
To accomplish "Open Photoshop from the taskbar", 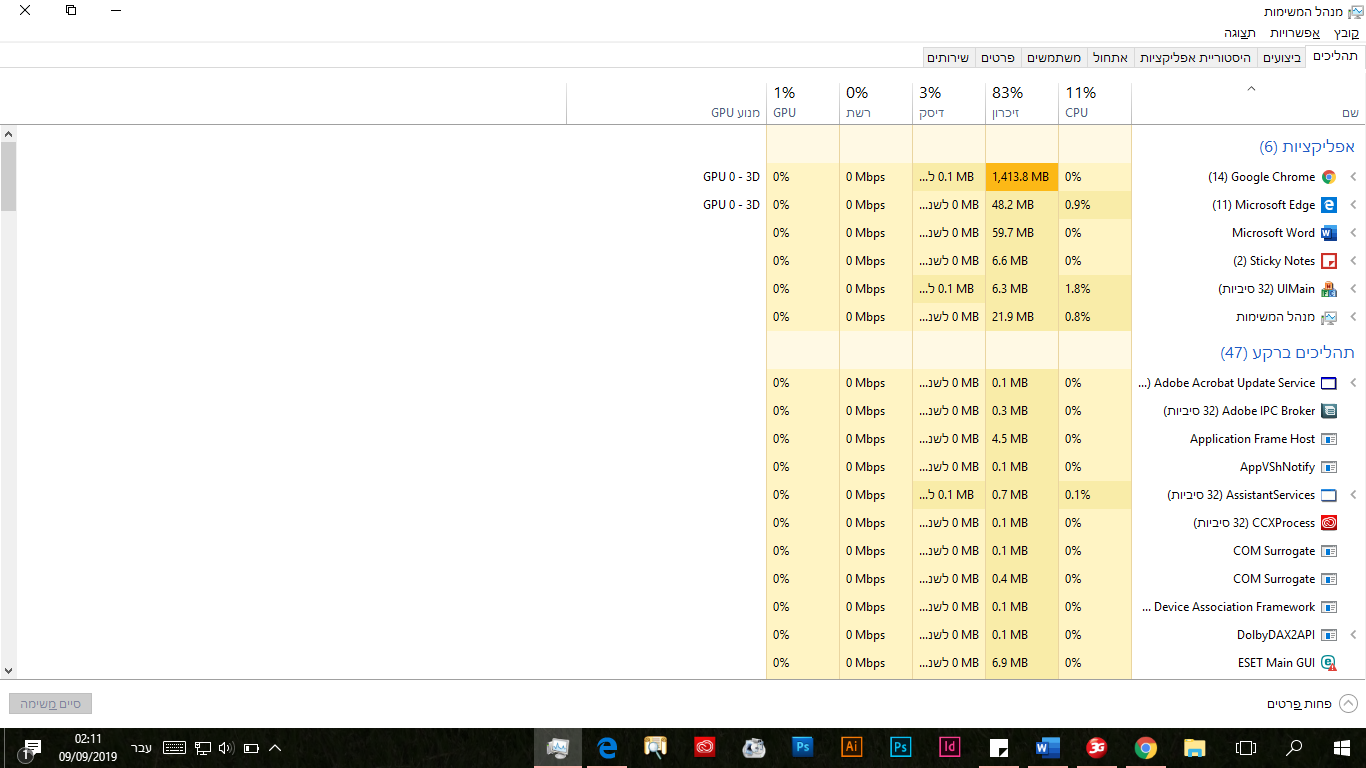I will click(802, 747).
